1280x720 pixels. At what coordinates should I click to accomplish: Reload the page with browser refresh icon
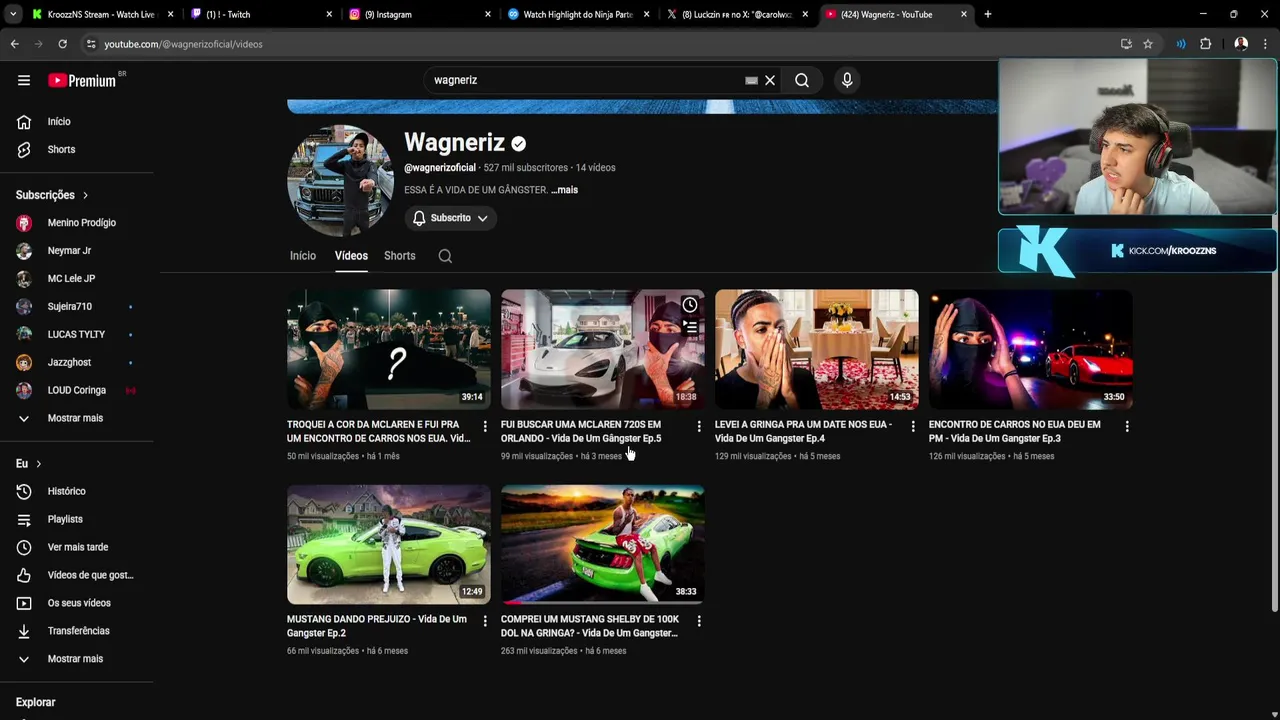(x=62, y=44)
